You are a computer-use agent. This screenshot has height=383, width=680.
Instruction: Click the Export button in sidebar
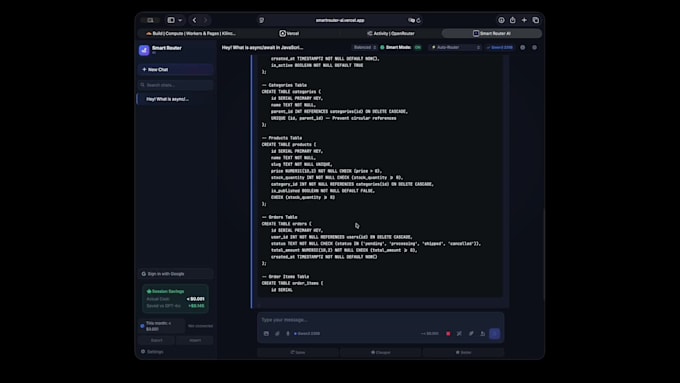(x=157, y=340)
